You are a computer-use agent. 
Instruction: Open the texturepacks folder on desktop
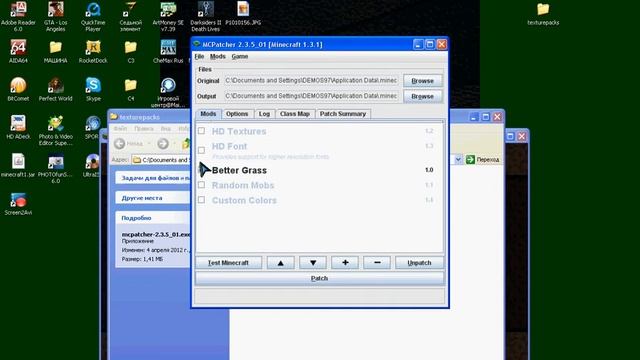point(543,13)
